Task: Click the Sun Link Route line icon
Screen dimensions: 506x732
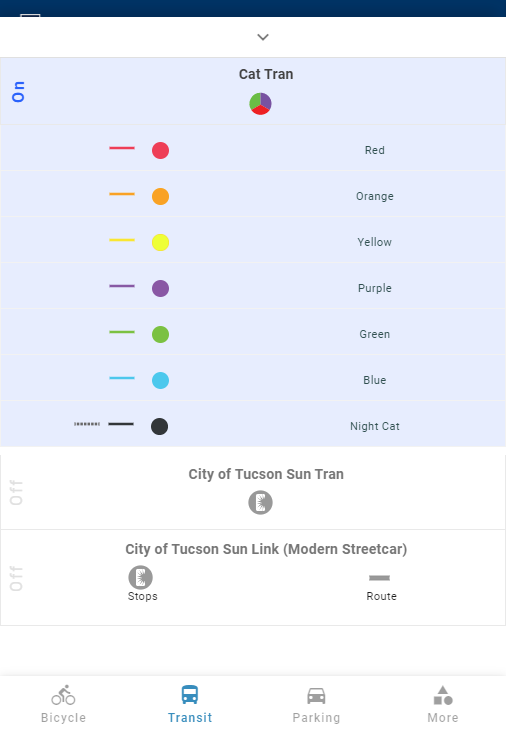Action: click(380, 578)
